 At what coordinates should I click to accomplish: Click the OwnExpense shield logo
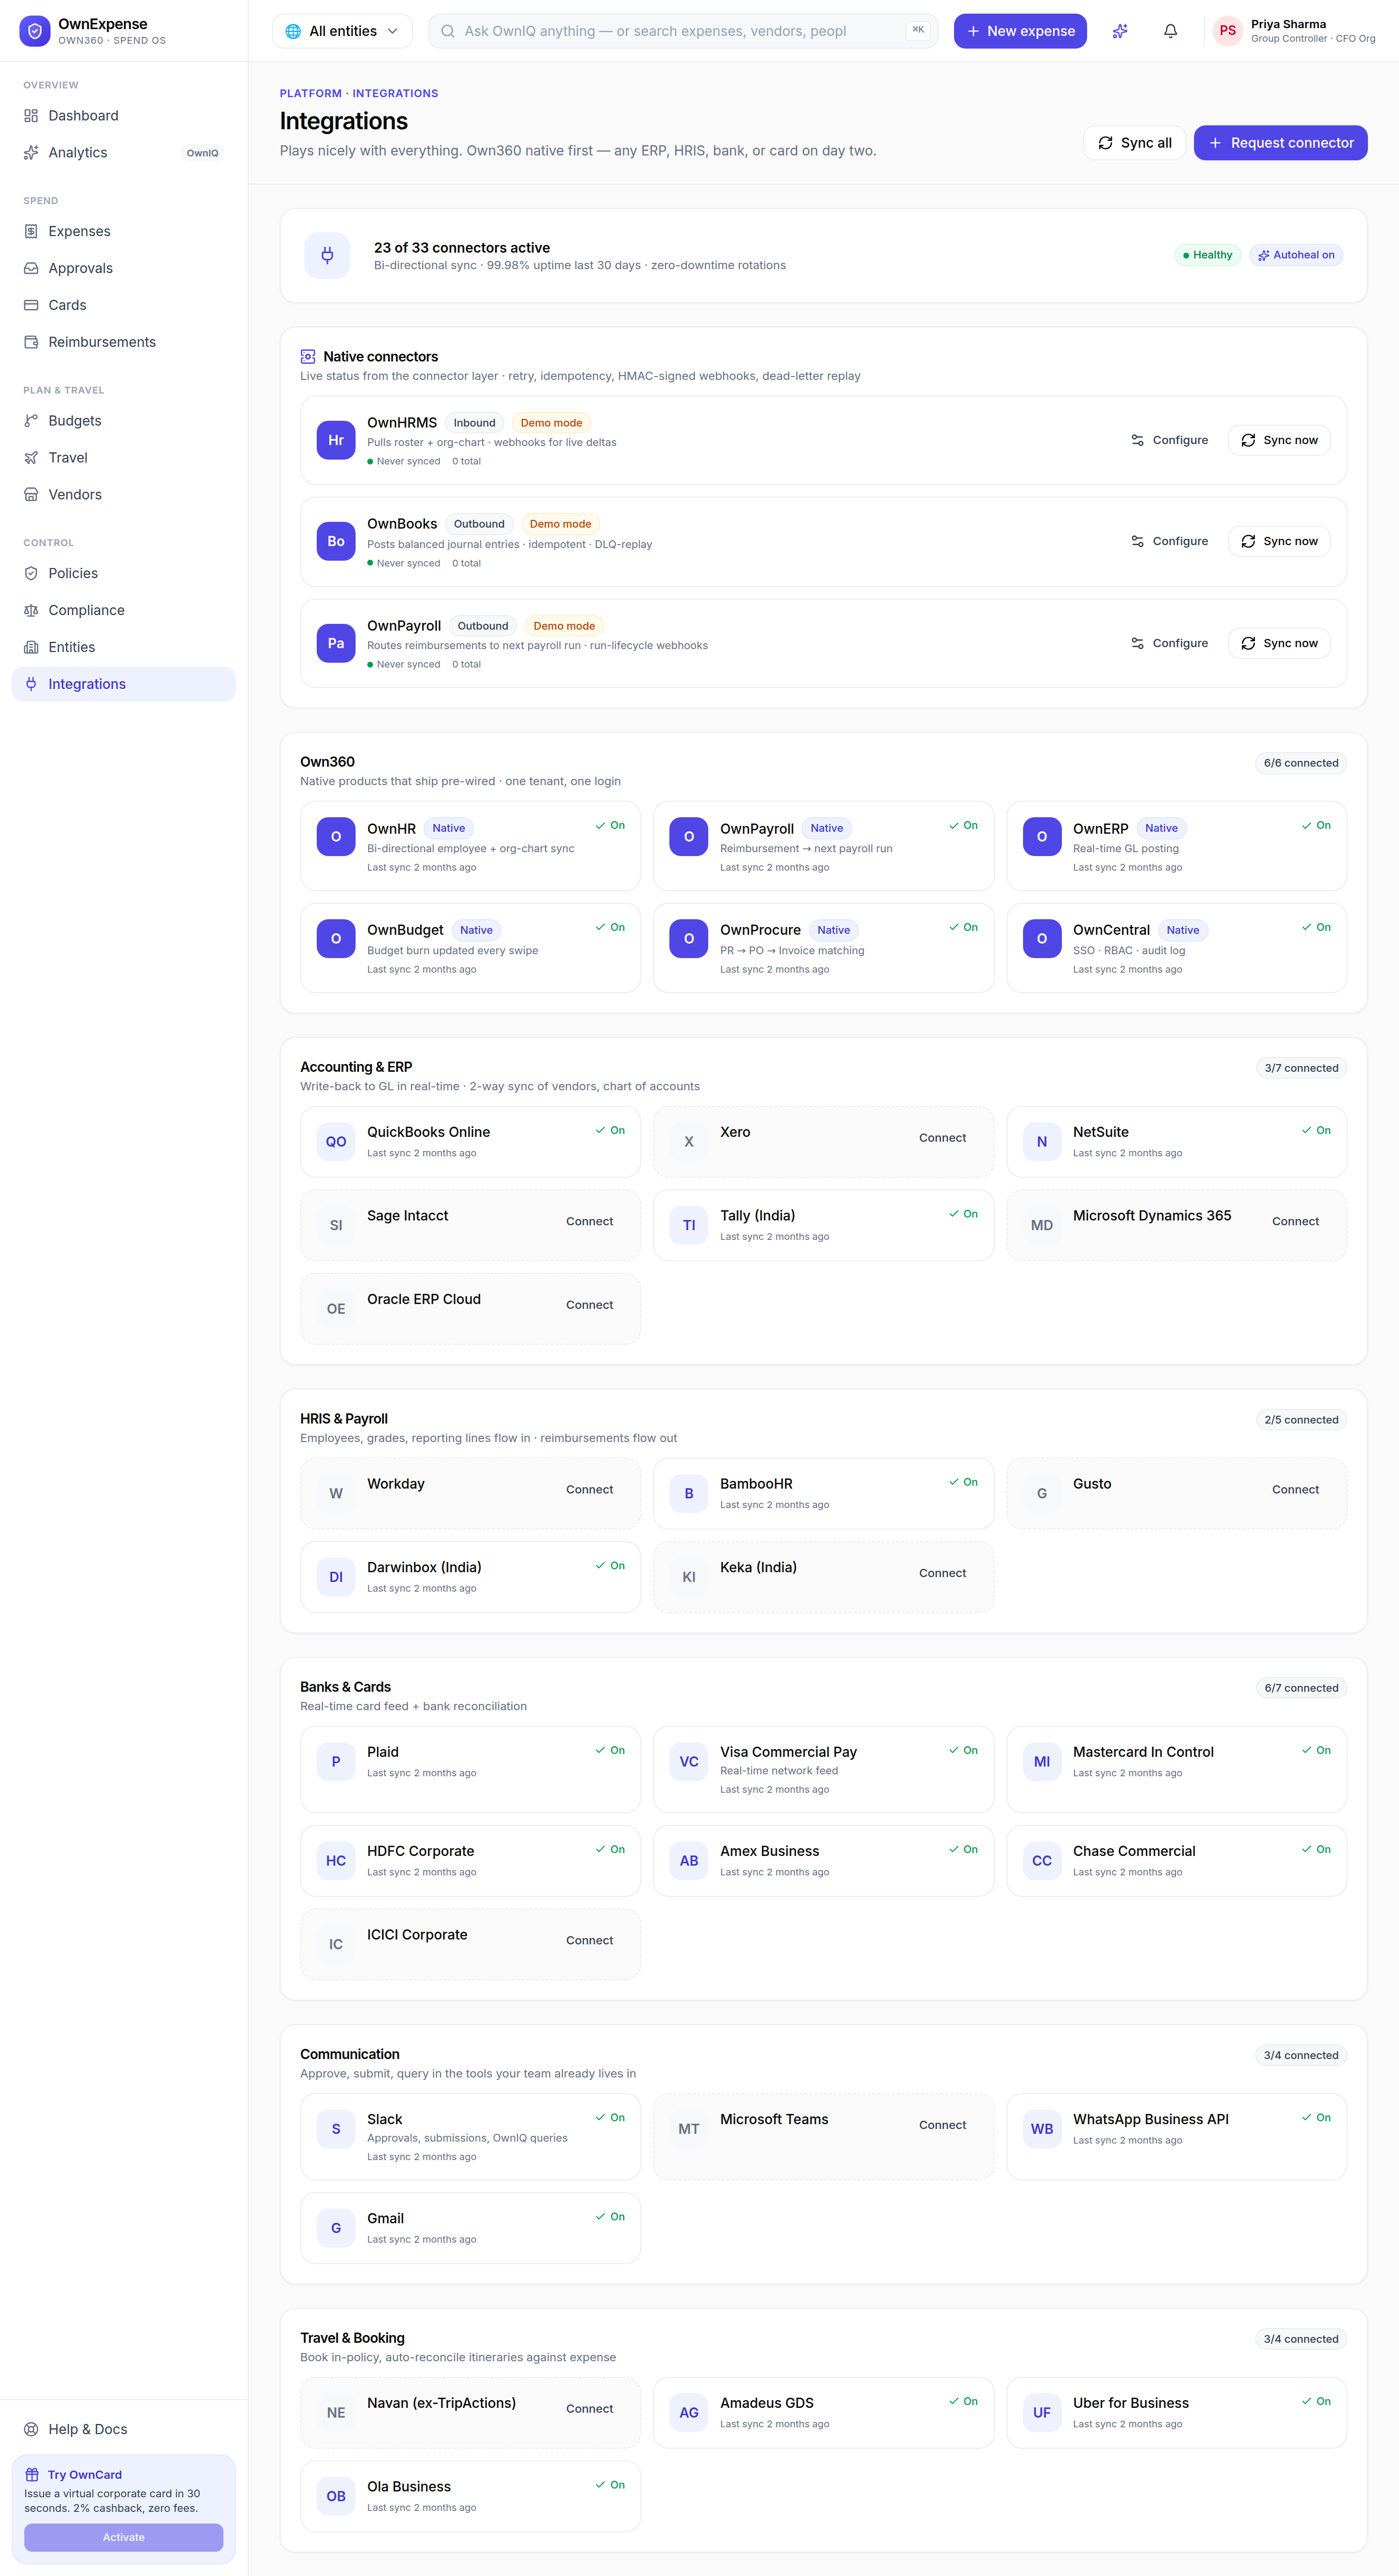[x=35, y=31]
